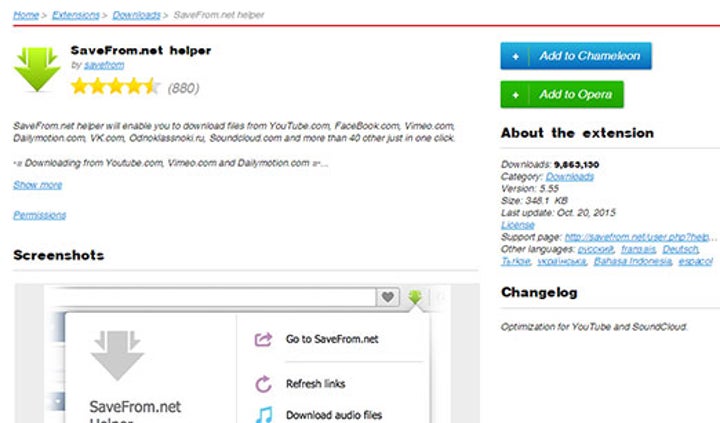This screenshot has width=720, height=423.
Task: View the License link
Action: 517,225
